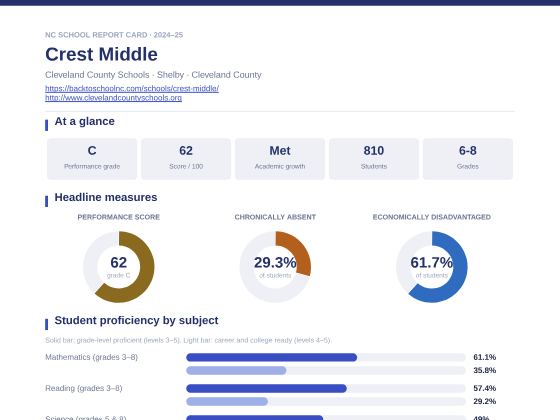Click the Grades 6-8 card
This screenshot has height=420, width=560.
tap(468, 159)
